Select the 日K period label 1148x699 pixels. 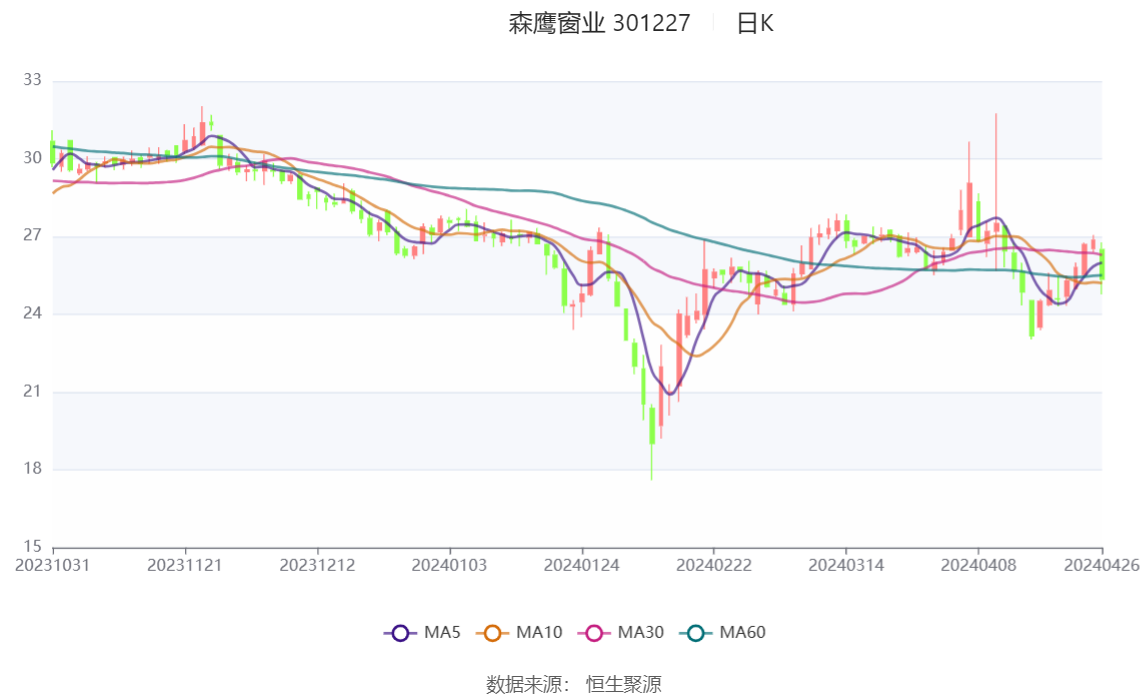point(755,24)
